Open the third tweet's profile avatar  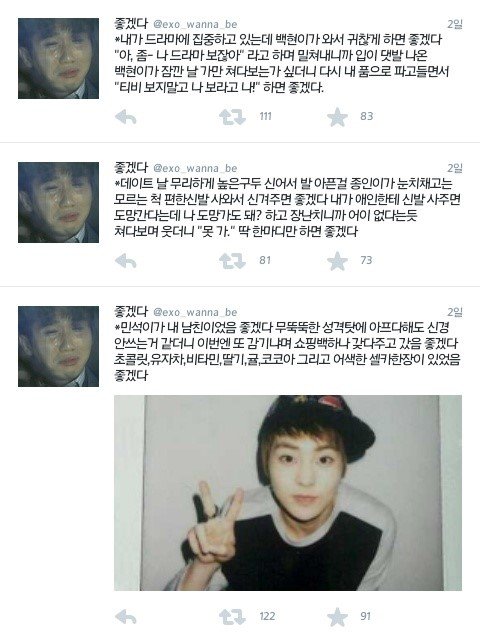[59, 346]
